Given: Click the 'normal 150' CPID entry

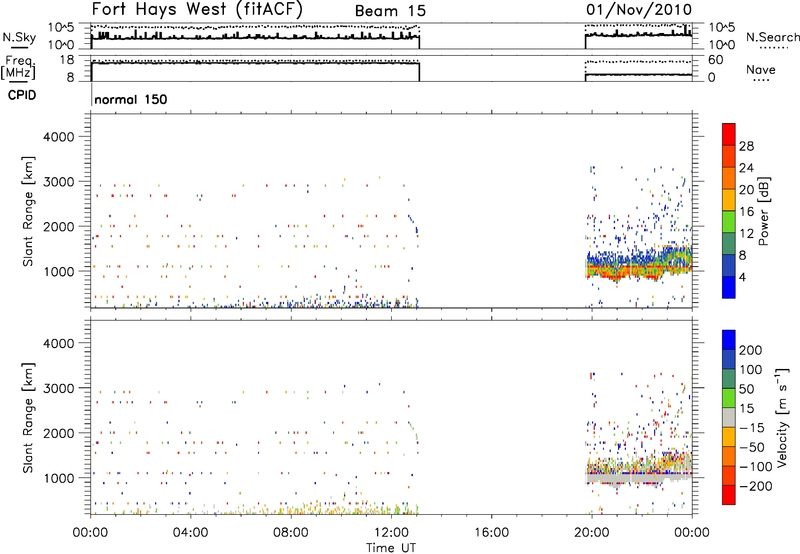Looking at the screenshot, I should tap(131, 99).
